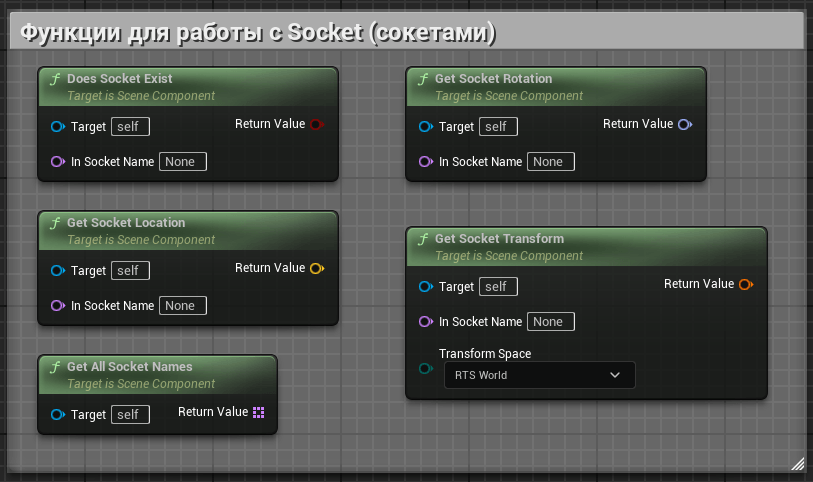
Task: Click Transform Space input pin
Action: (x=425, y=369)
